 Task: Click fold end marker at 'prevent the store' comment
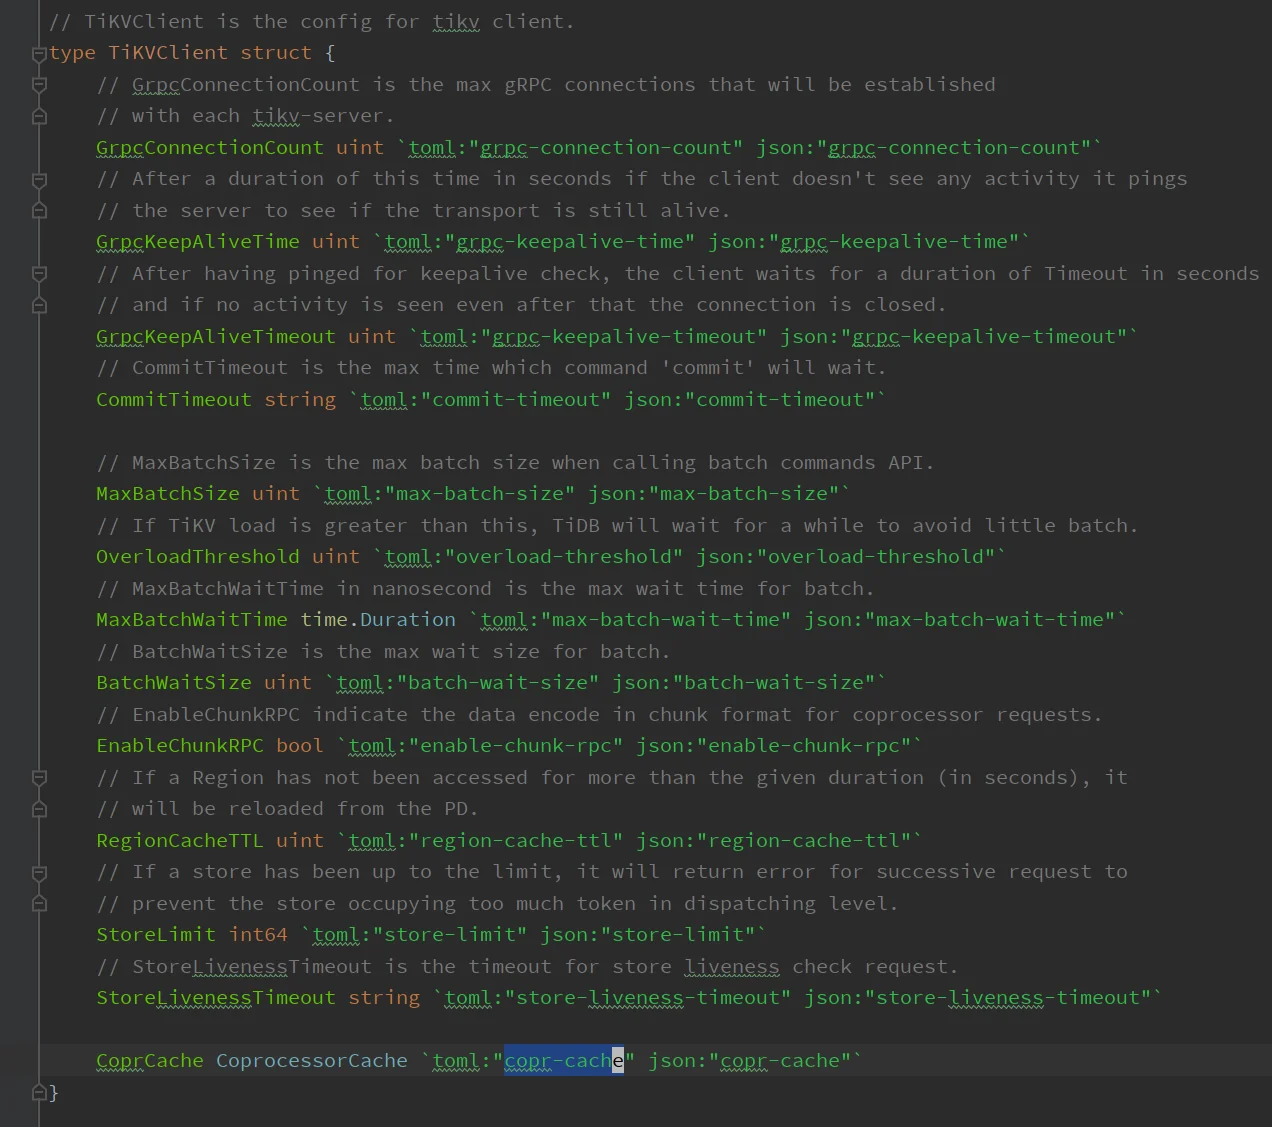[39, 904]
